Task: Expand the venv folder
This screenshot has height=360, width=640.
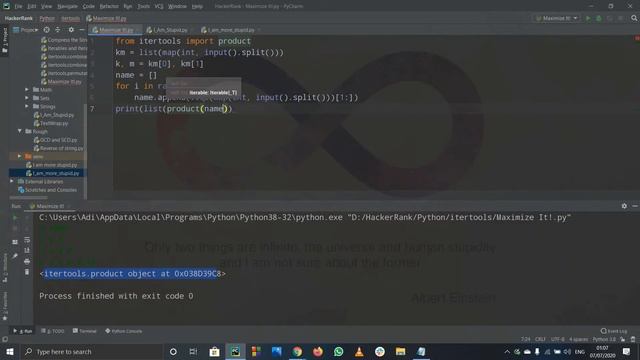Action: tap(20, 156)
